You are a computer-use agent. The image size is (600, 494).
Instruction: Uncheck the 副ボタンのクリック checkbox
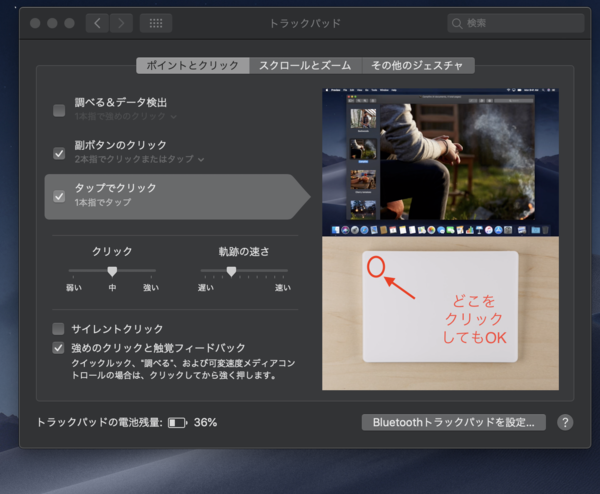pyautogui.click(x=59, y=152)
